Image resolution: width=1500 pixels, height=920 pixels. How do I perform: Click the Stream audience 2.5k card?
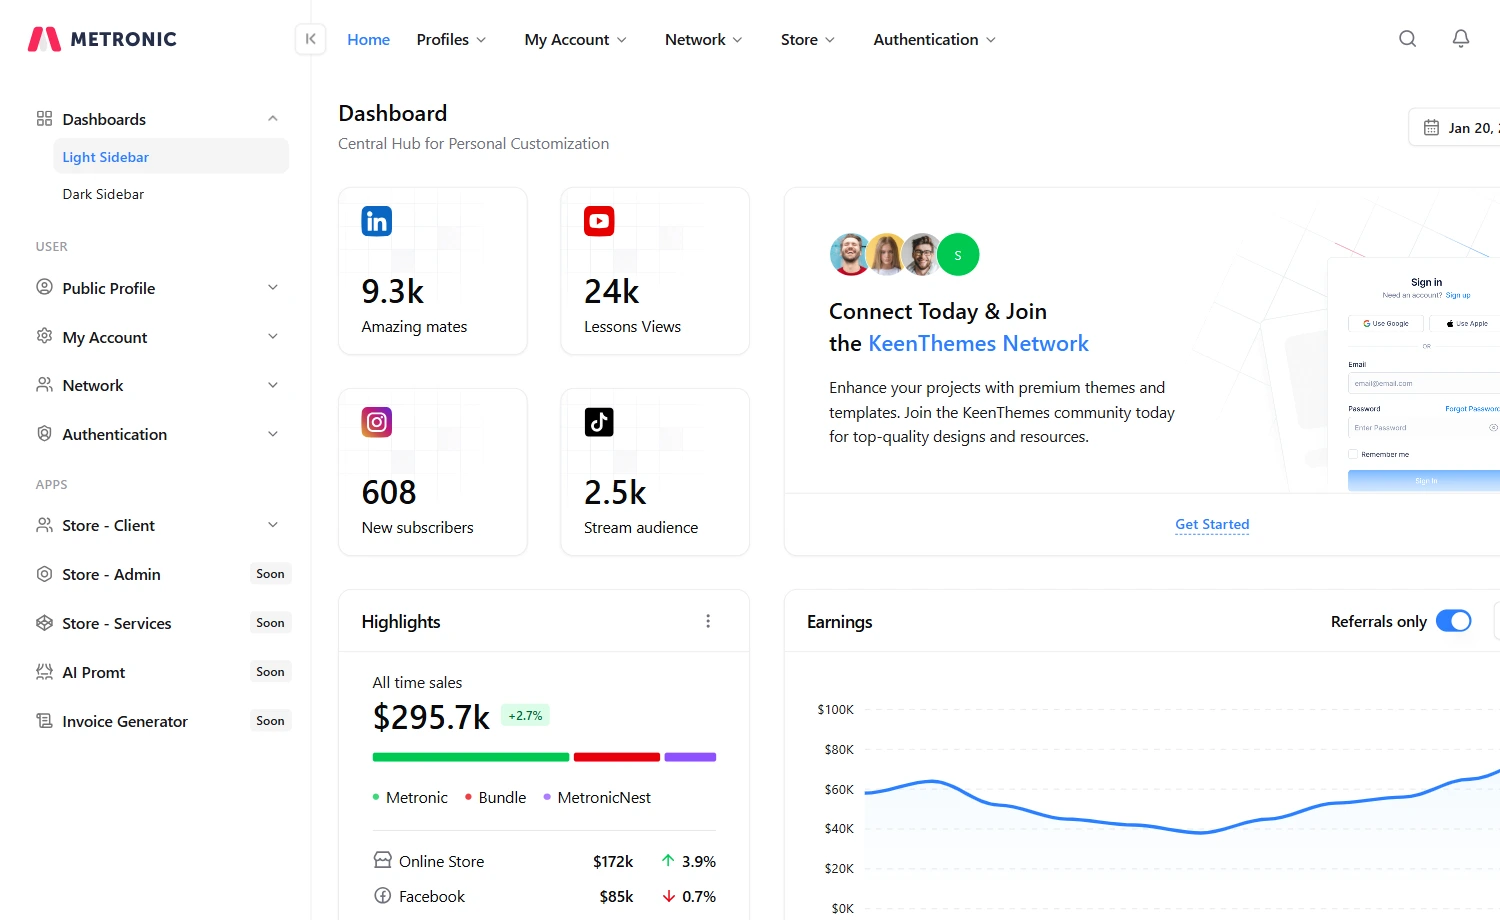tap(655, 472)
